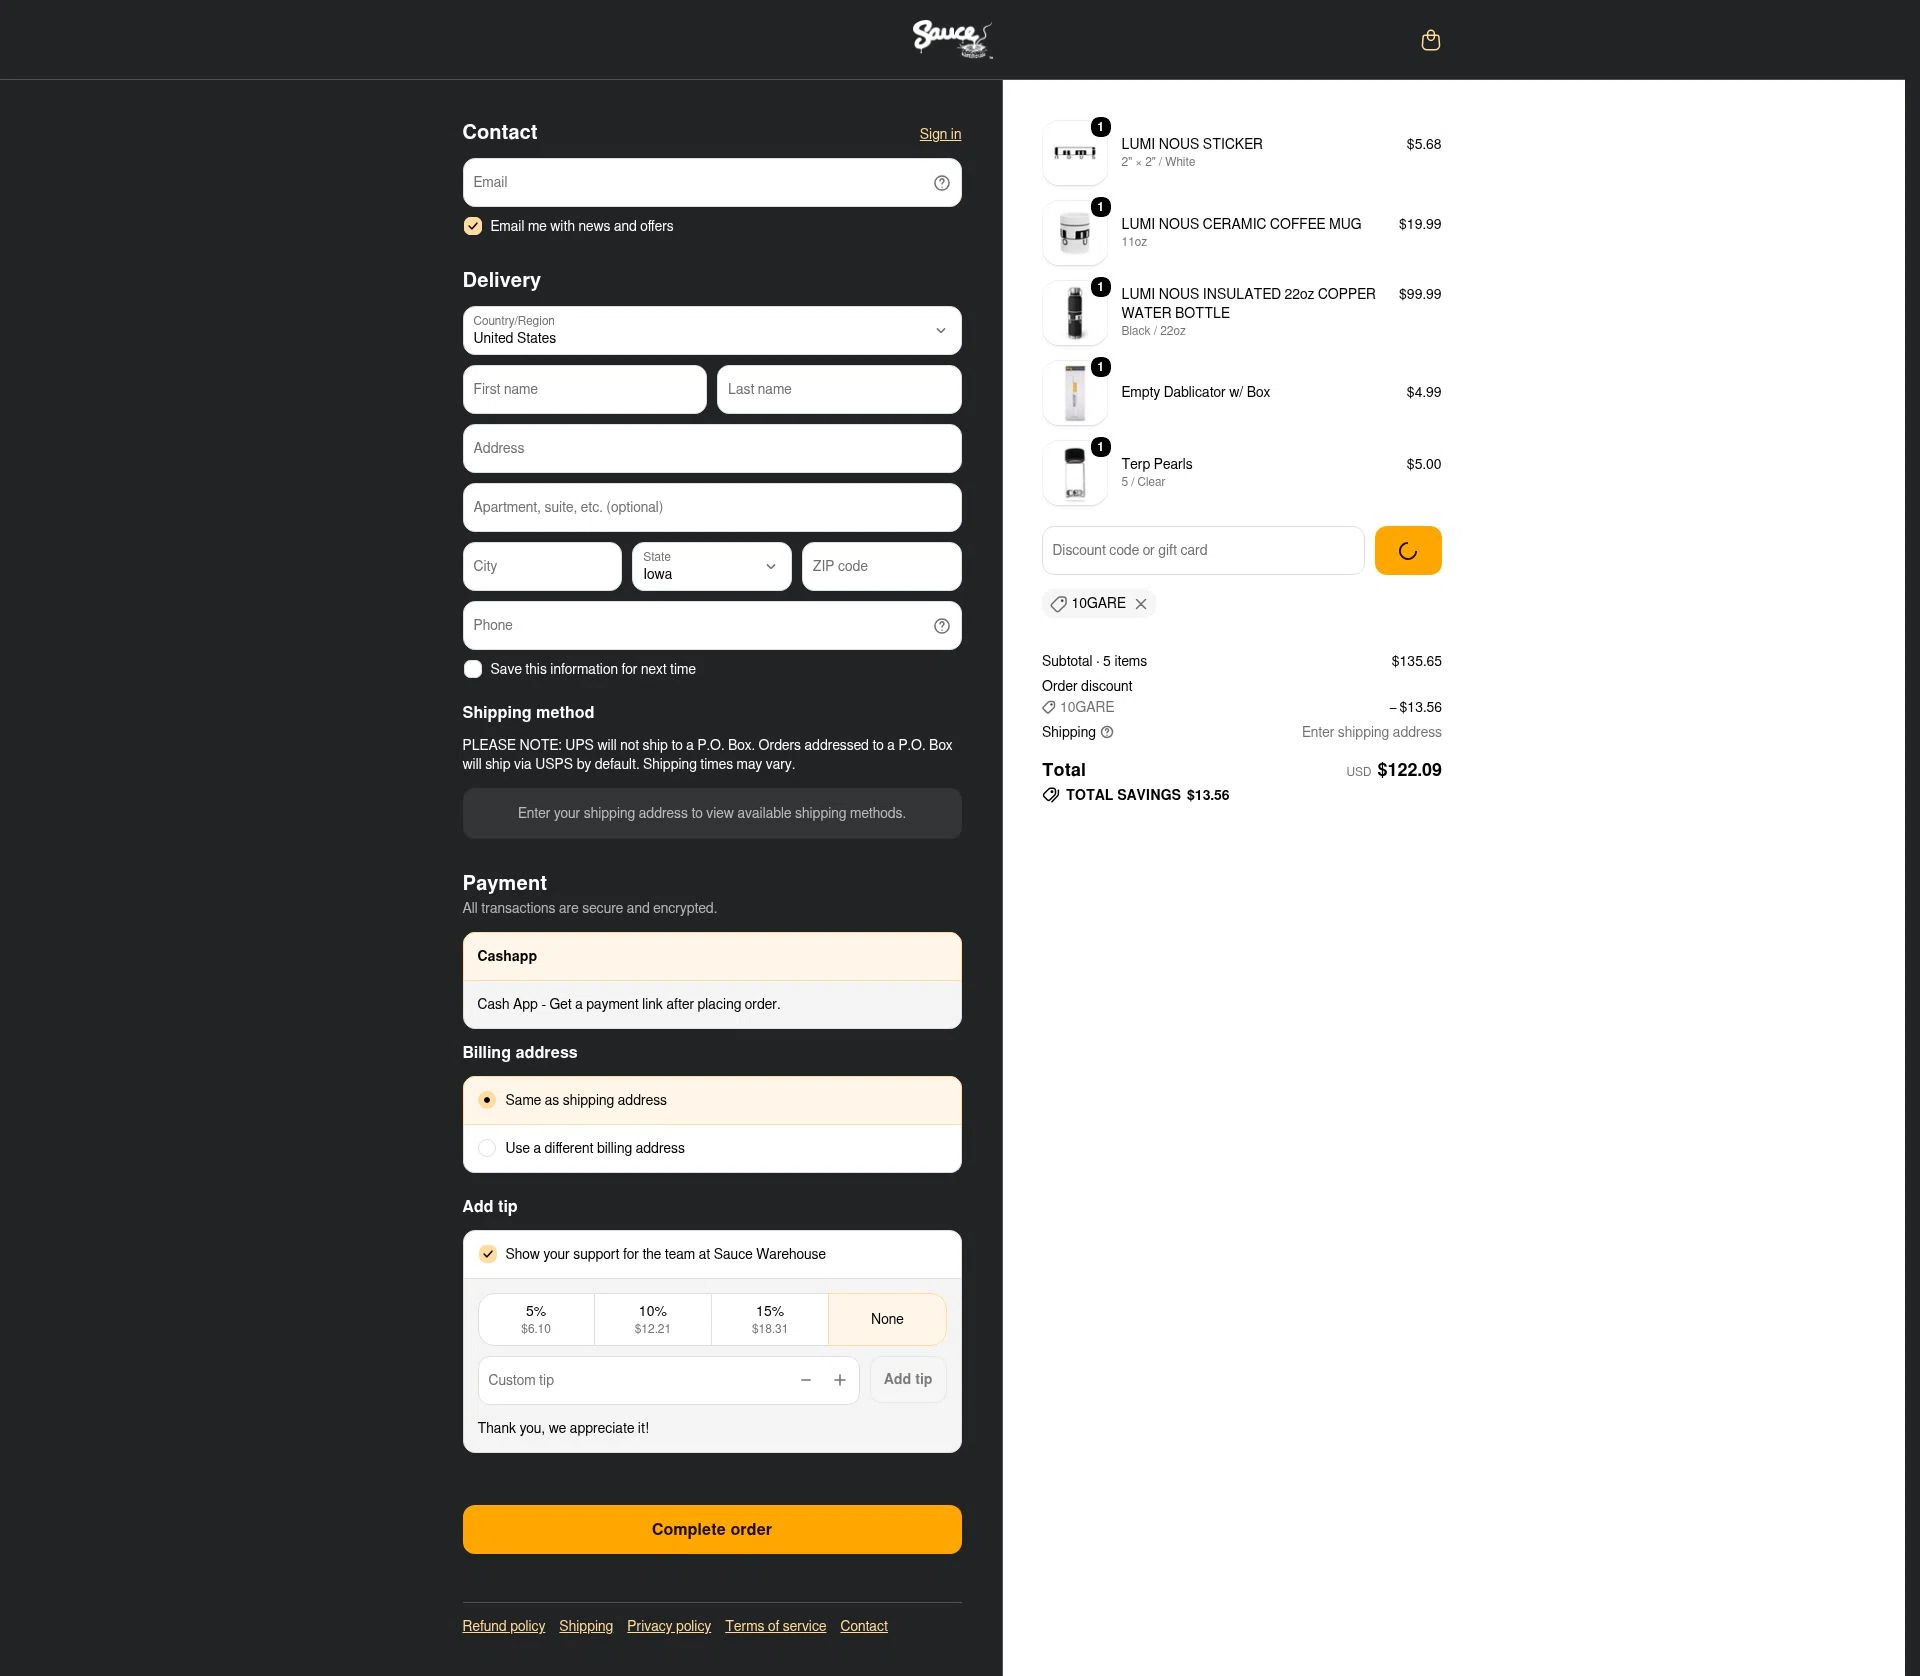1920x1676 pixels.
Task: Open the Contact footer link
Action: coord(864,1626)
